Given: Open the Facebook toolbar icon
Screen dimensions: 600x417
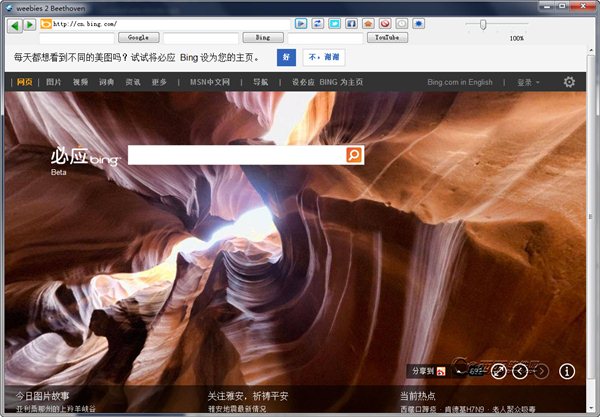Looking at the screenshot, I should 351,24.
